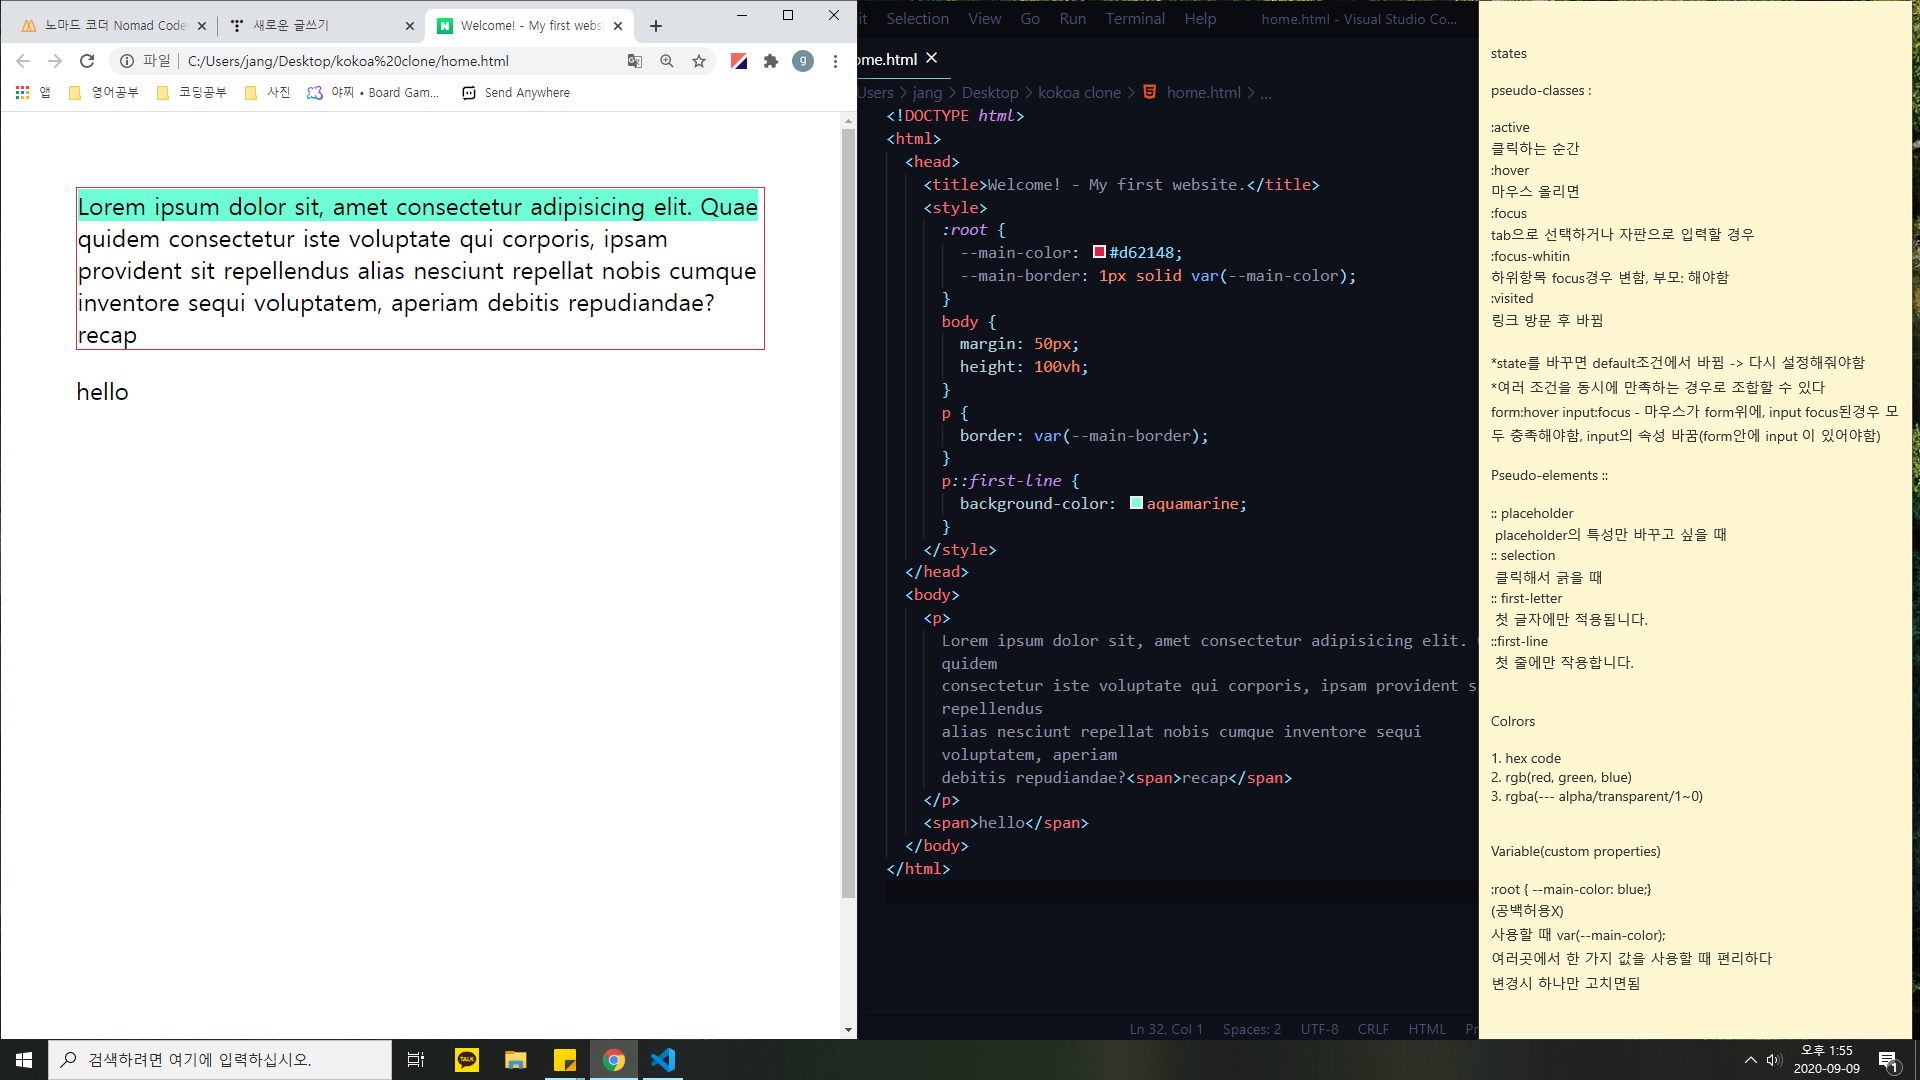Click the aquamarine color swatch in code
Screen dimensions: 1920x1080
[x=1136, y=503]
